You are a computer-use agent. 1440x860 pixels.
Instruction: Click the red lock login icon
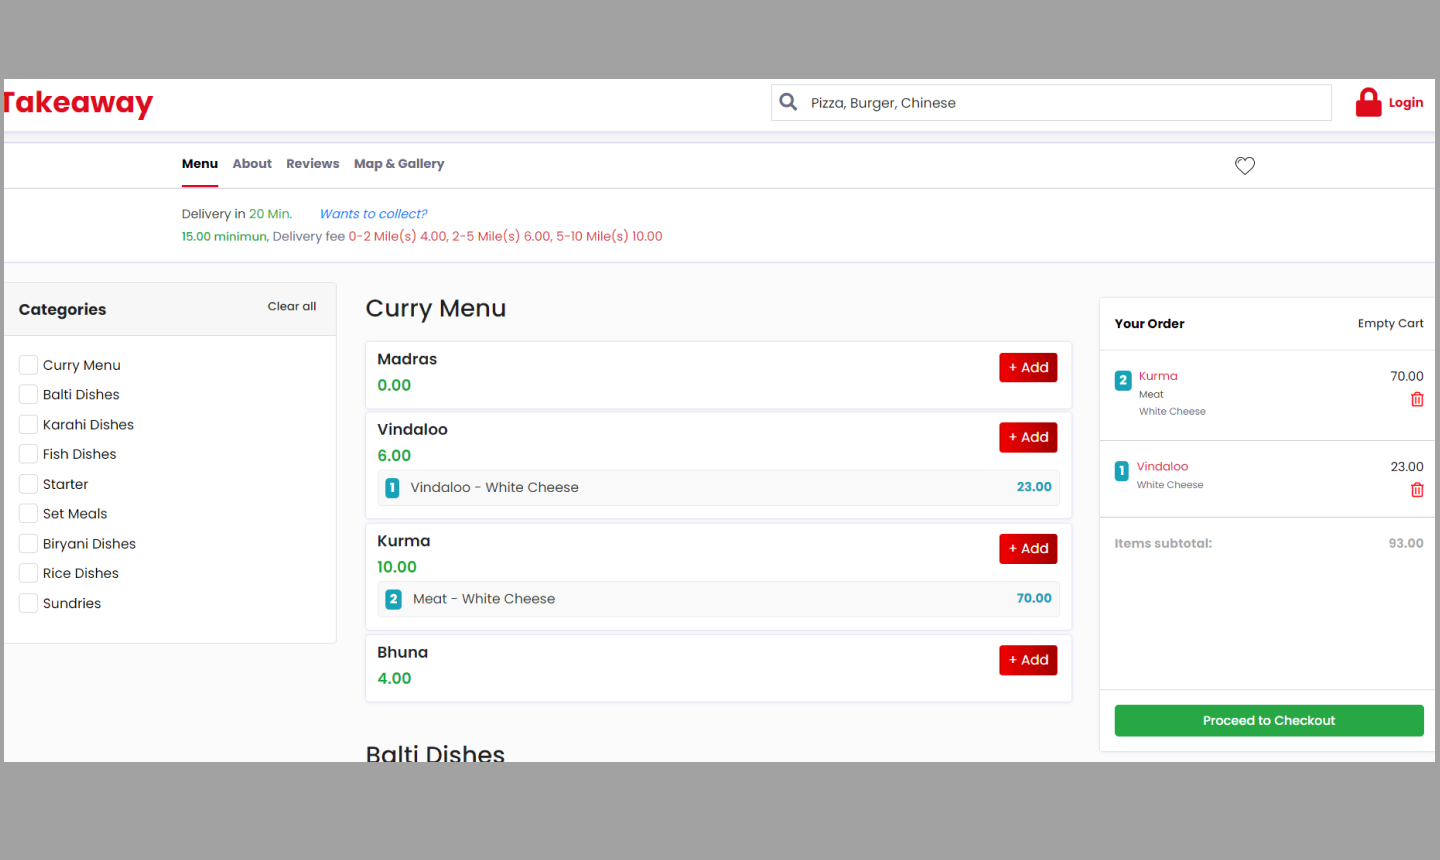click(x=1368, y=102)
